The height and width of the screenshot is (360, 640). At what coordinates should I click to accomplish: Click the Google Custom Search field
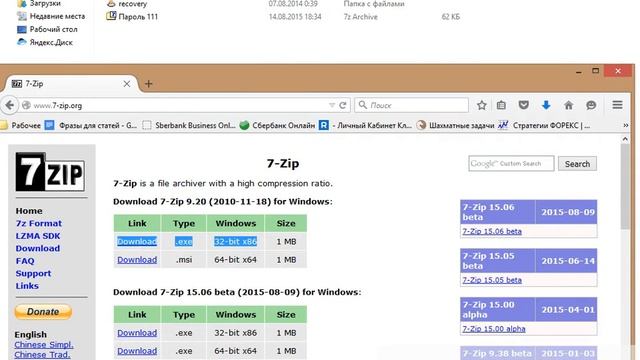tap(511, 164)
